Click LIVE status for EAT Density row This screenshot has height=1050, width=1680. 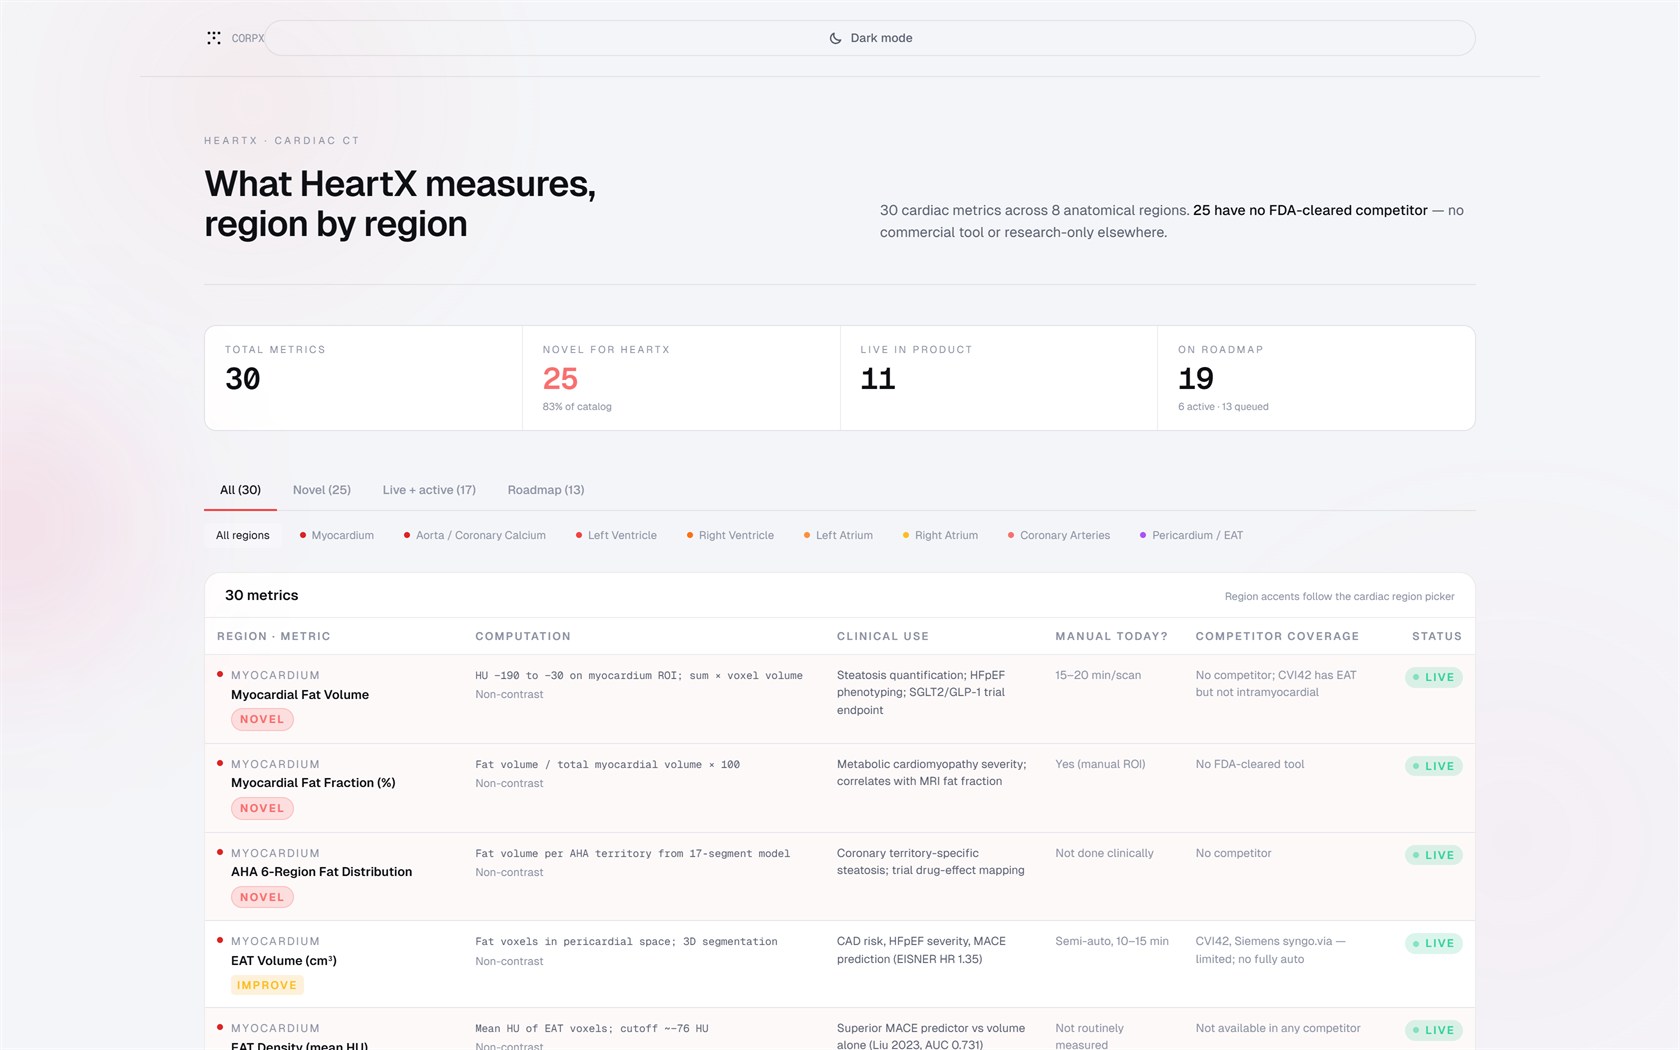tap(1434, 1030)
